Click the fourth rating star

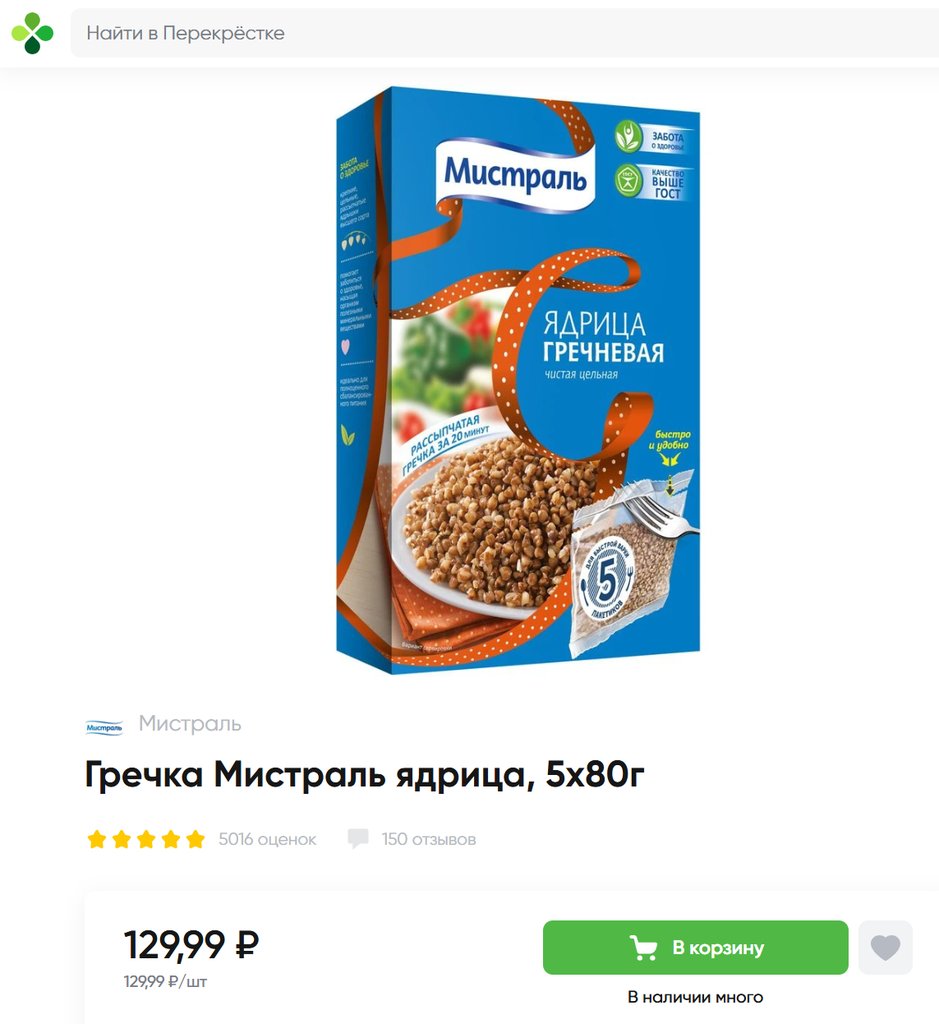tap(171, 839)
